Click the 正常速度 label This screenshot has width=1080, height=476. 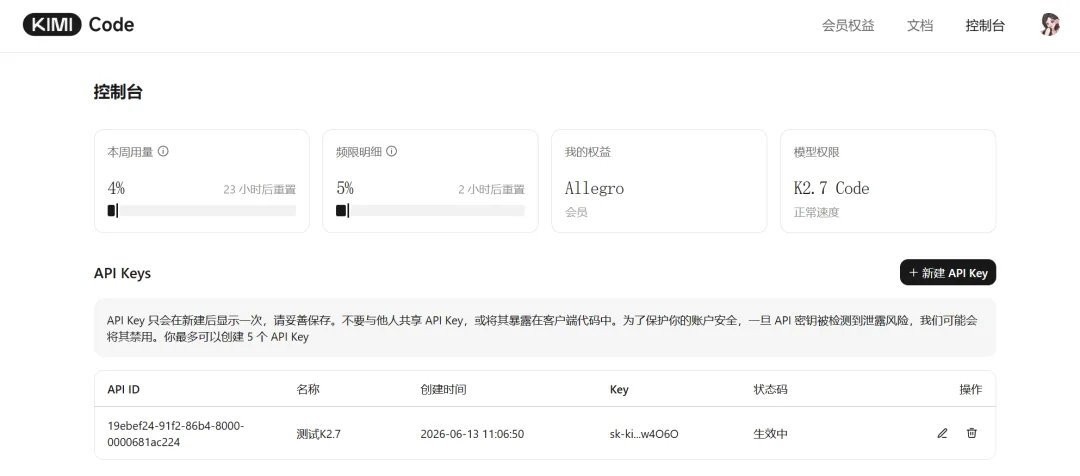click(x=816, y=213)
